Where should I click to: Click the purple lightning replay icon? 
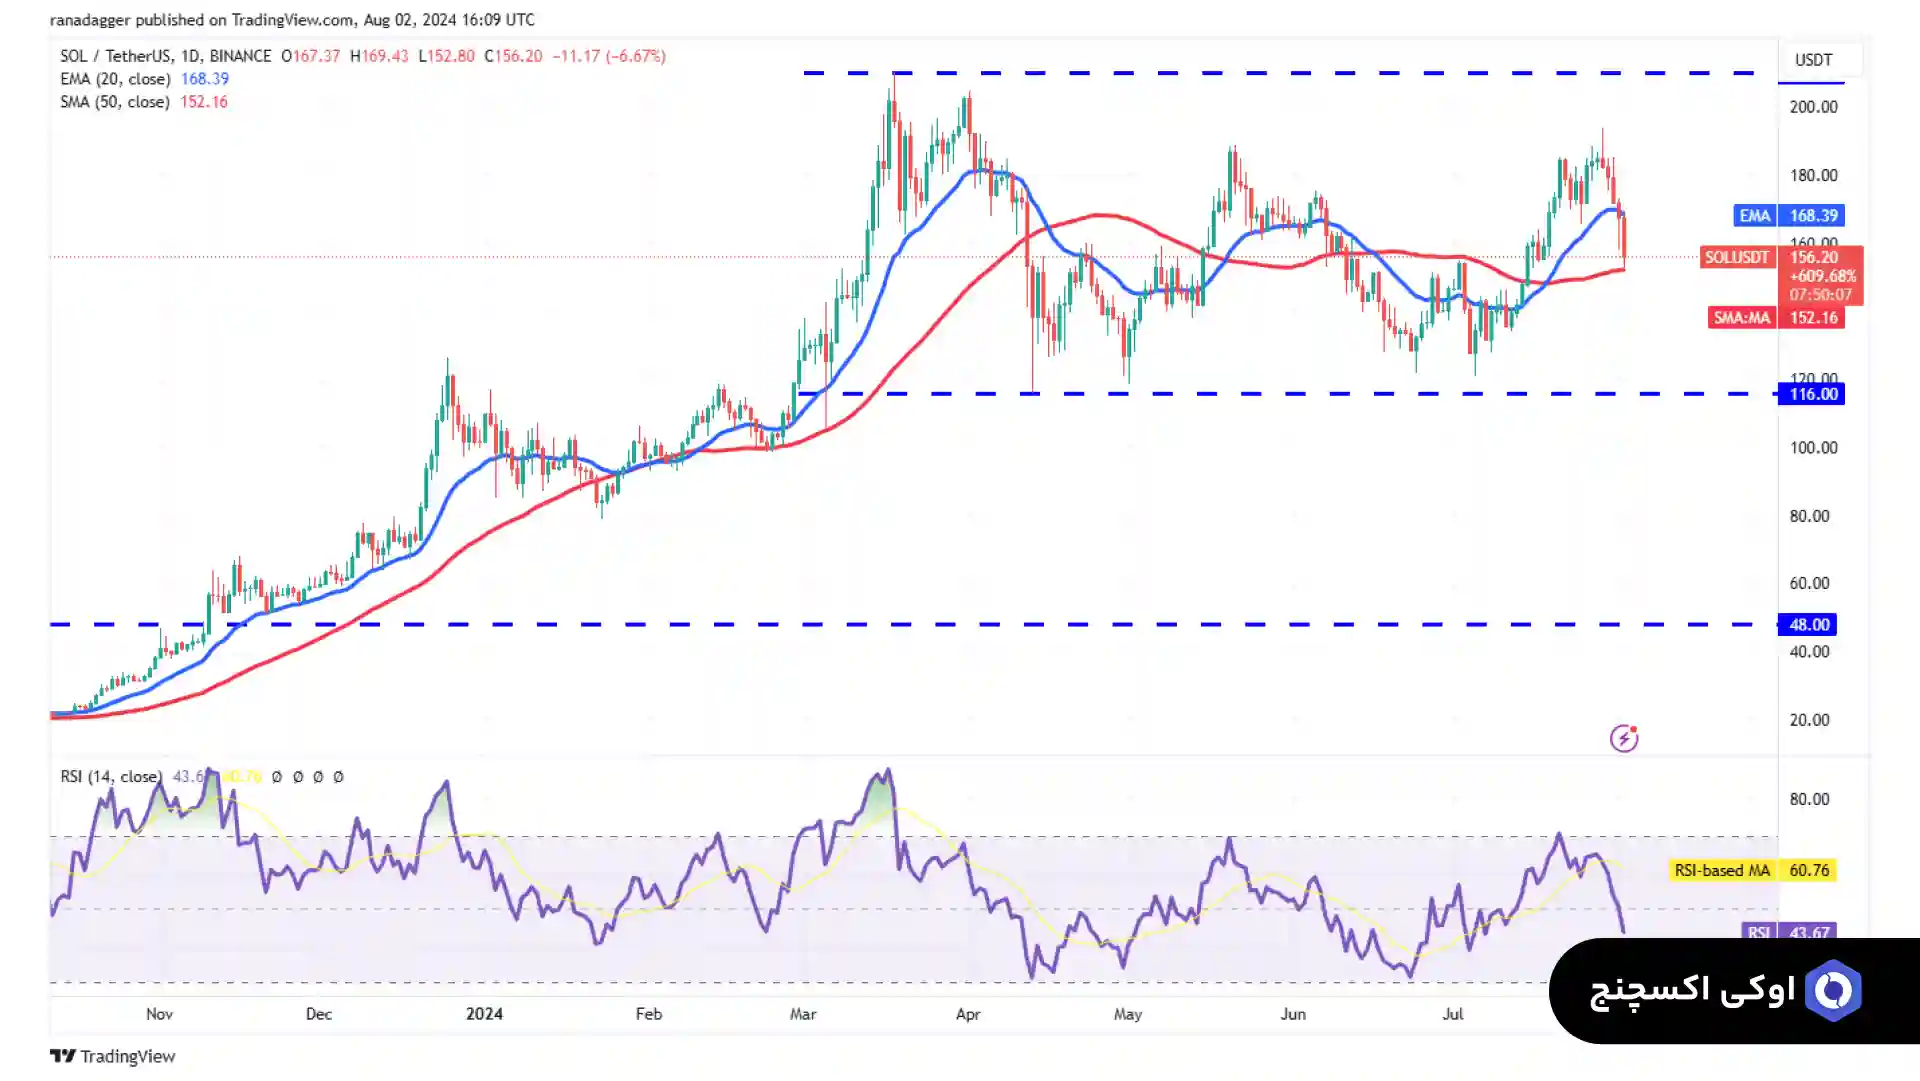[1624, 738]
